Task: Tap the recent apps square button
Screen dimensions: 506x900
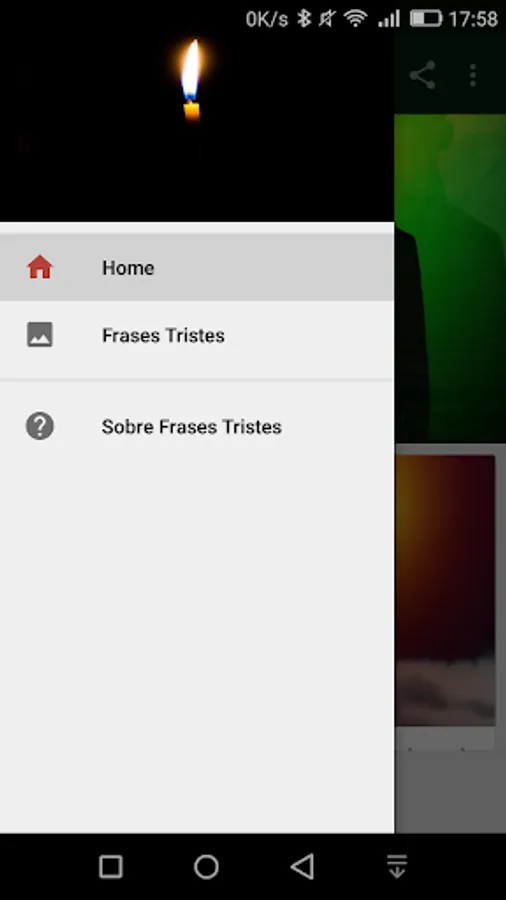Action: click(111, 866)
